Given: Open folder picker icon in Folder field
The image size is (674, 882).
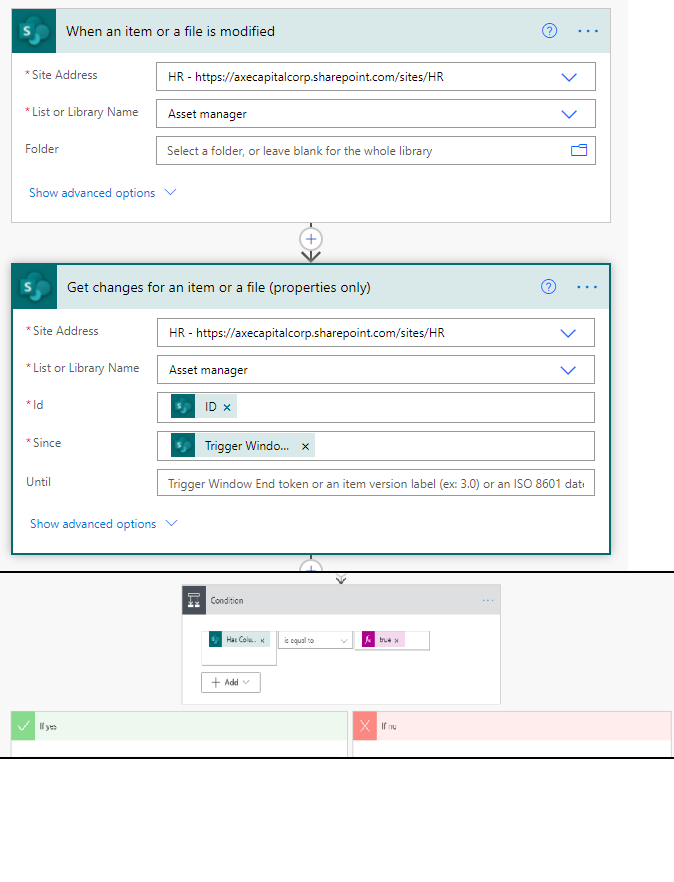Looking at the screenshot, I should 579,150.
